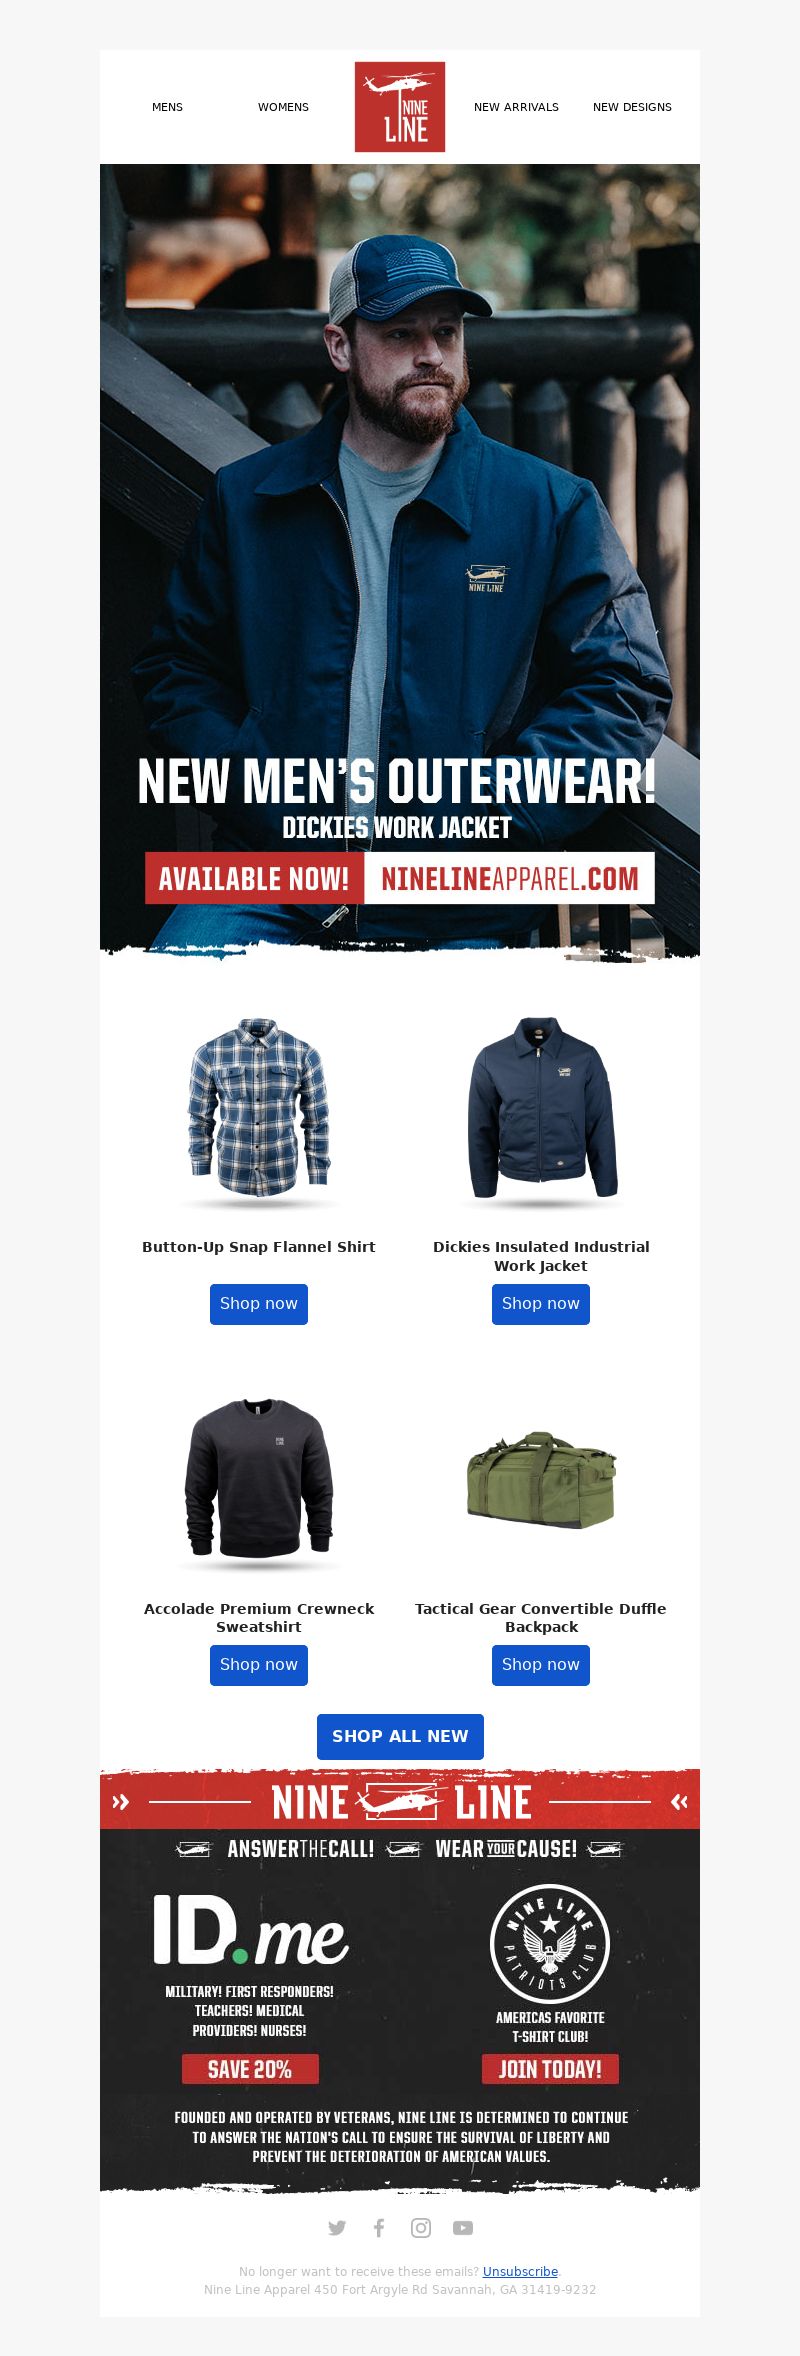Go to NEW DESIGNS in header

coord(632,107)
